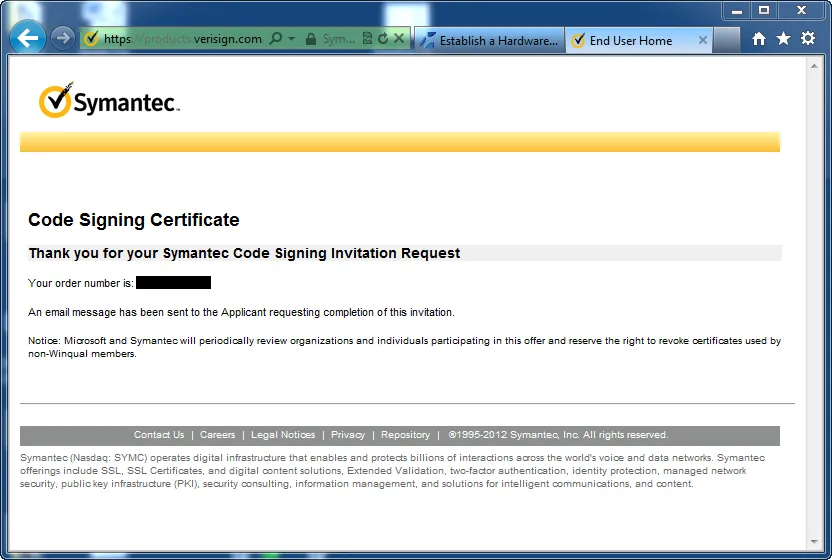Screen dimensions: 832x560
Task: Toggle the compatibility view icon
Action: point(367,38)
